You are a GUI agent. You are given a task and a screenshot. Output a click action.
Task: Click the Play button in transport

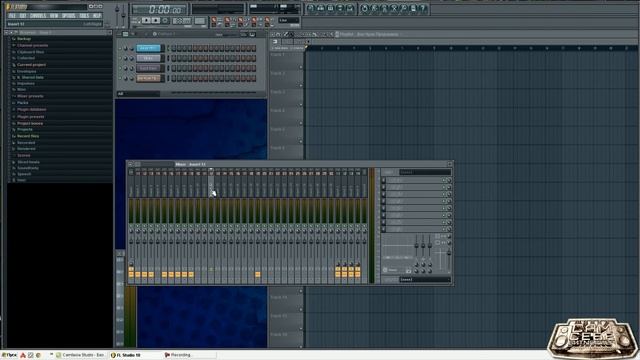click(147, 20)
